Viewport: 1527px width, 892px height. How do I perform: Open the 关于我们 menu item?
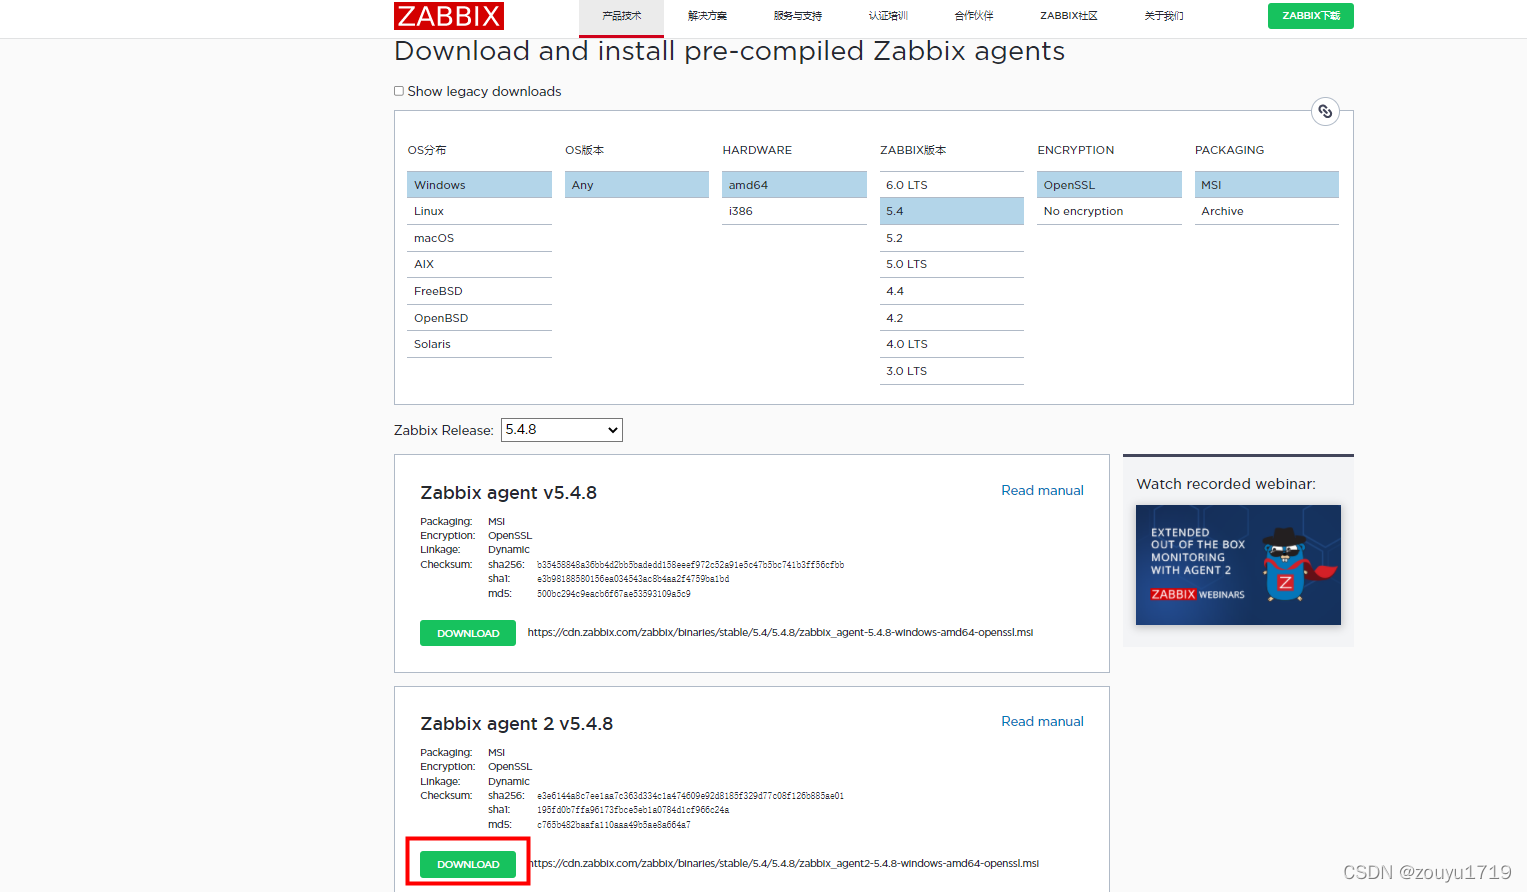(1164, 16)
